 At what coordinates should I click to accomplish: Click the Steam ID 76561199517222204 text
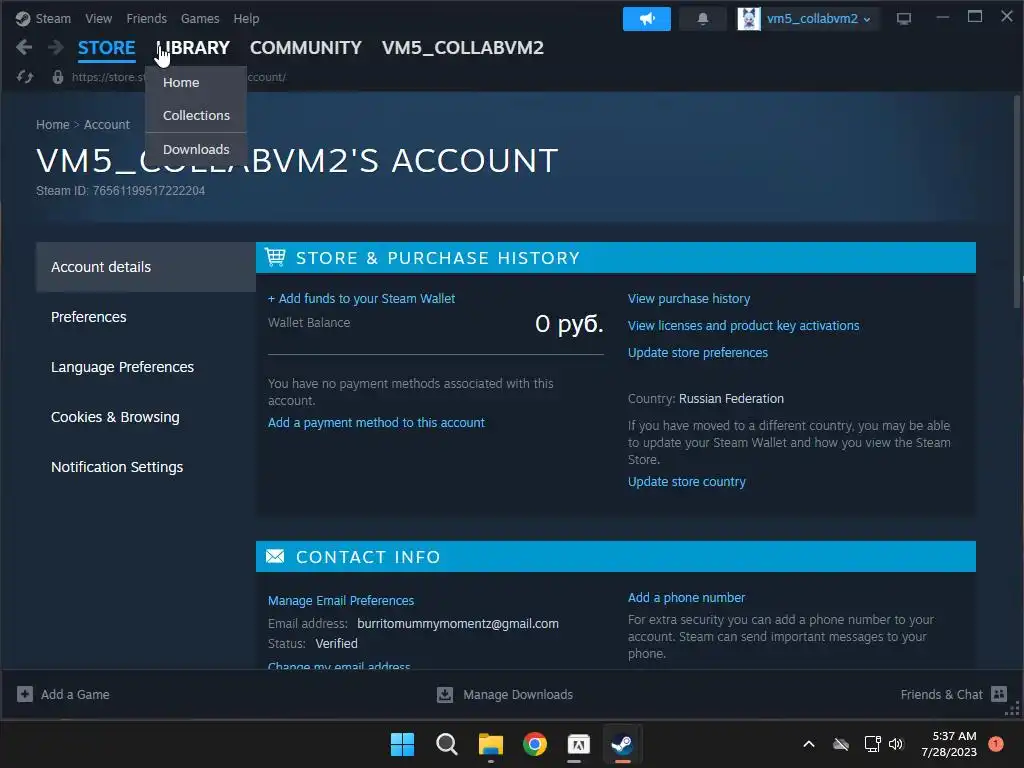point(120,191)
